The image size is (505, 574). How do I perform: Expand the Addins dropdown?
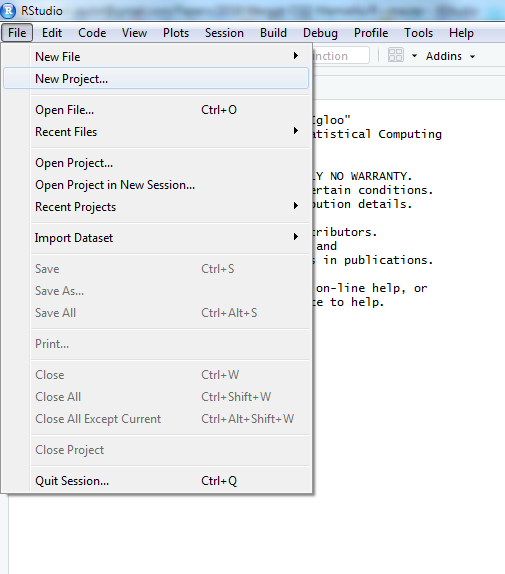pos(450,56)
